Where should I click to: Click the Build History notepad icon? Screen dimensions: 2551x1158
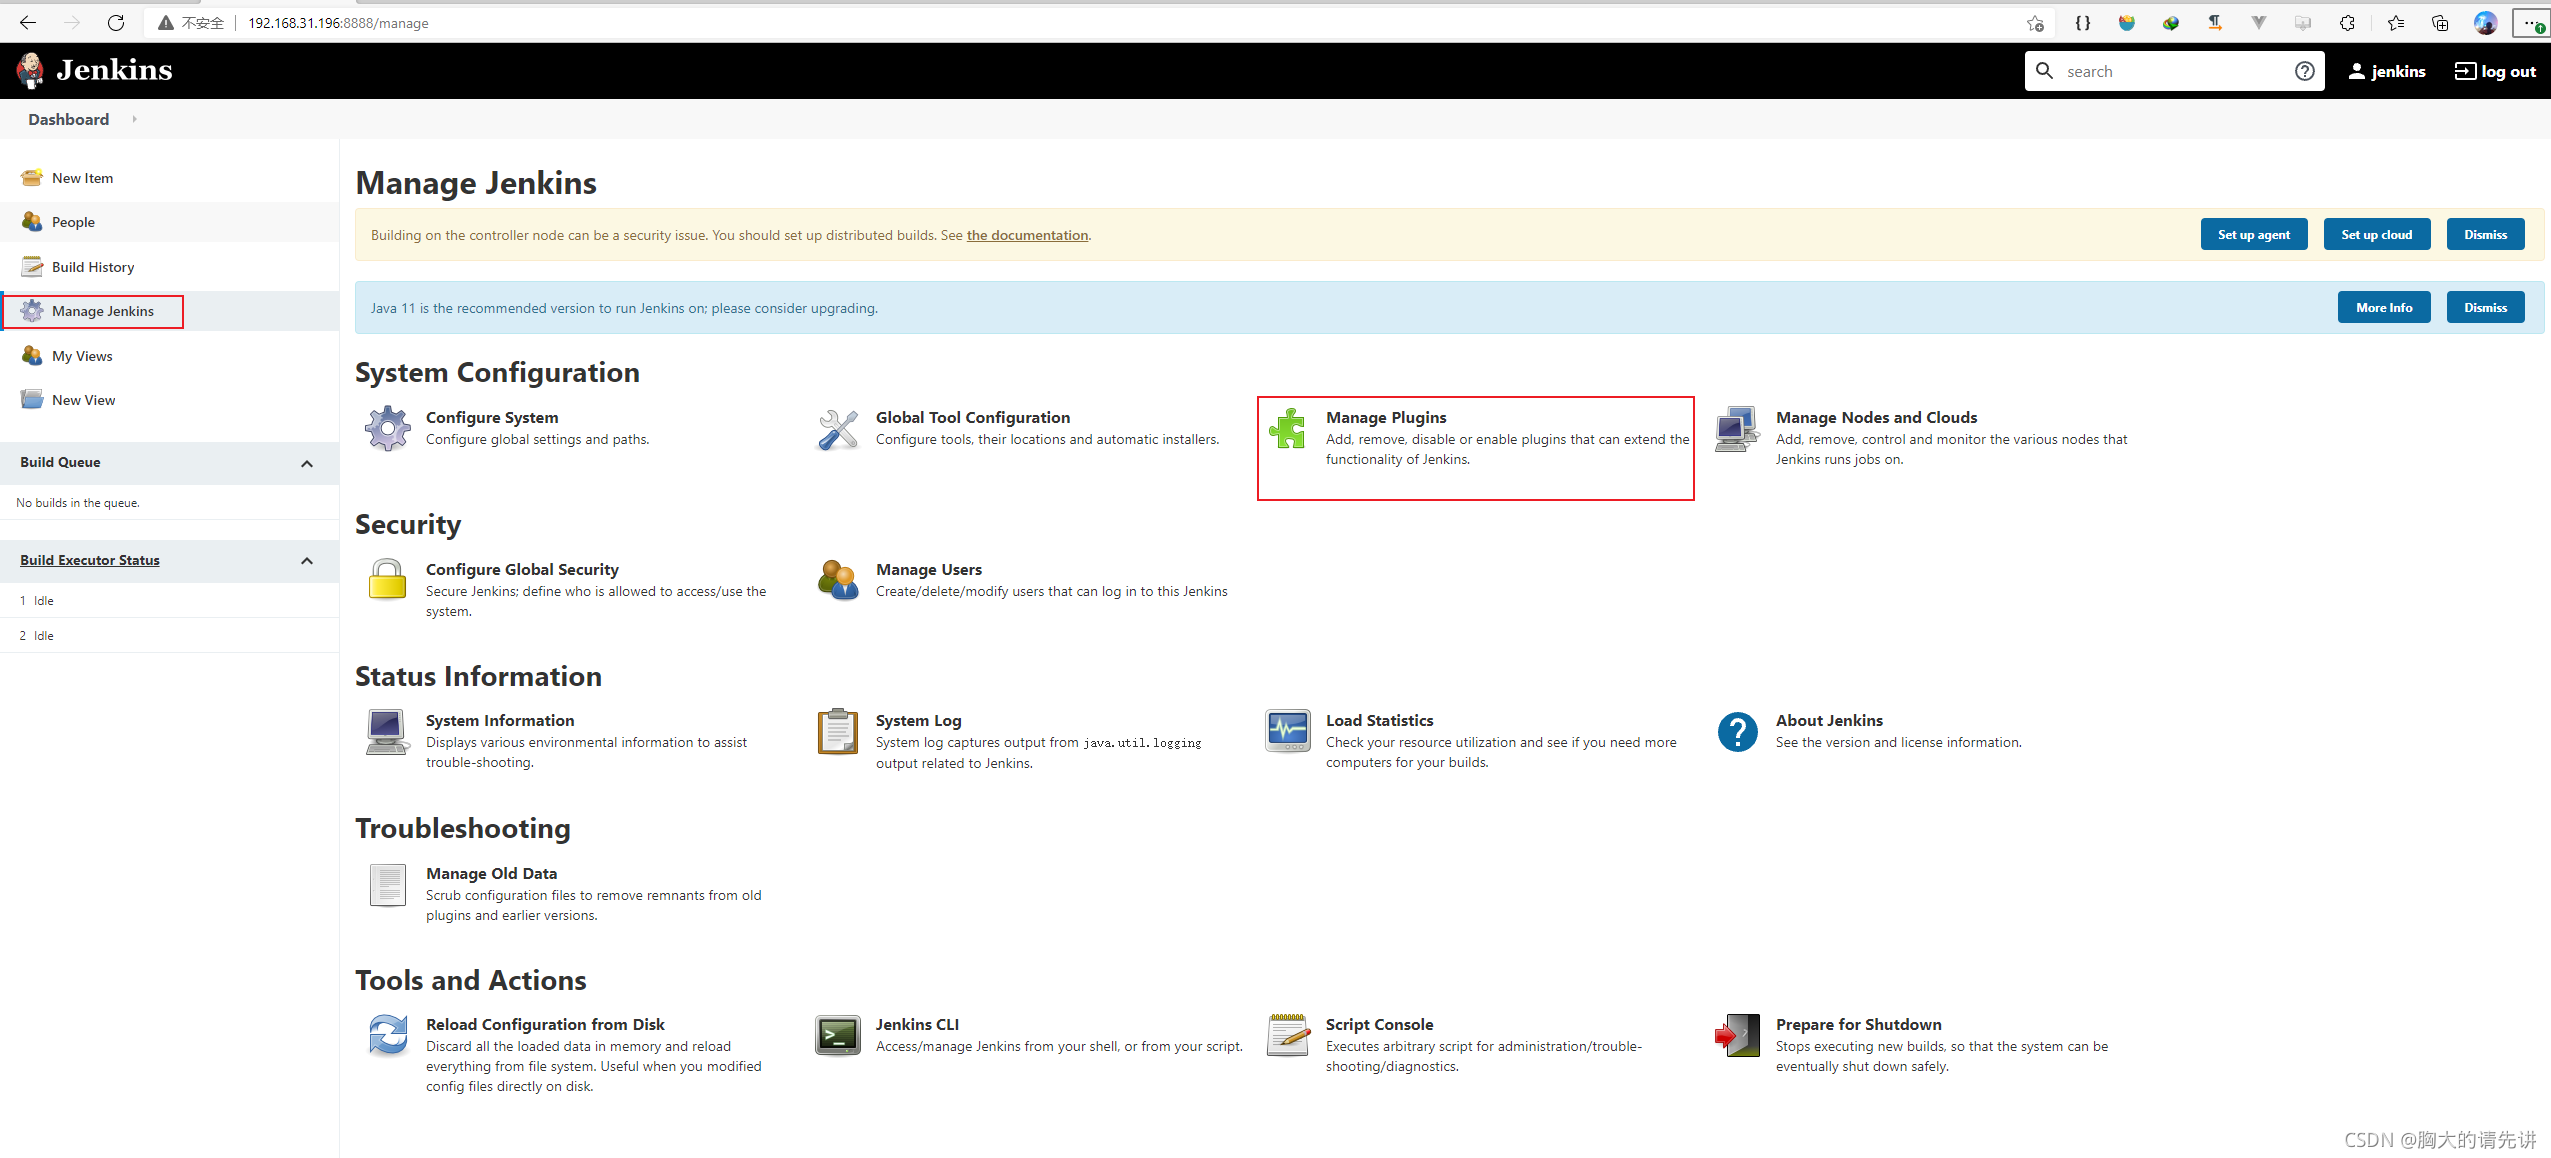pos(32,267)
